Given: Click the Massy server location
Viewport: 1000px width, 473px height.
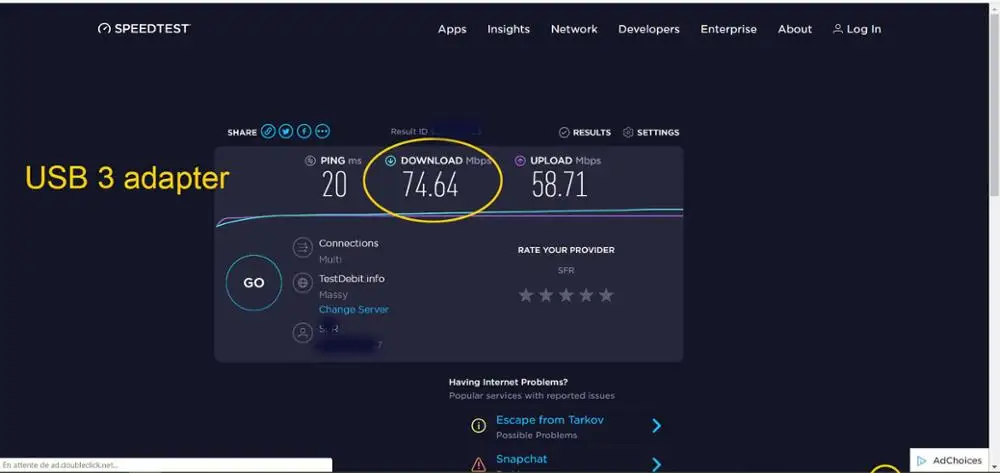Looking at the screenshot, I should 333,295.
